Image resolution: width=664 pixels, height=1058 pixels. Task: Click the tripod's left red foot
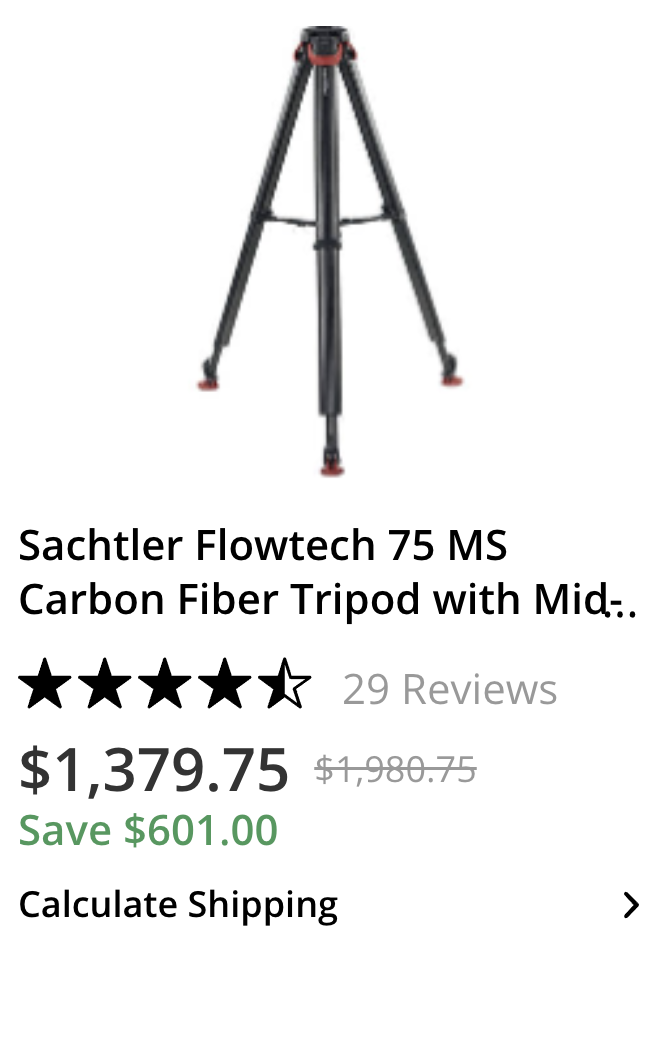pyautogui.click(x=208, y=385)
